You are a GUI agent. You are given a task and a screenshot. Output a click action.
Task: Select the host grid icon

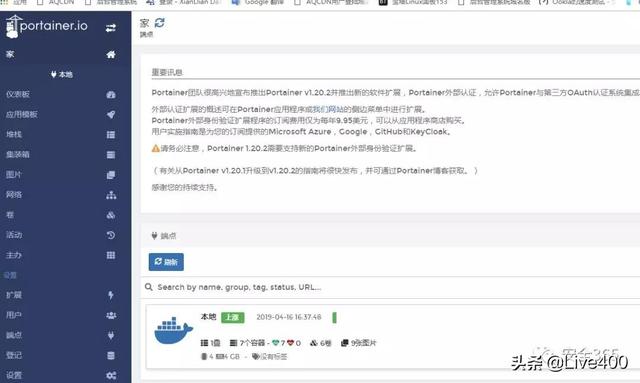pyautogui.click(x=111, y=255)
